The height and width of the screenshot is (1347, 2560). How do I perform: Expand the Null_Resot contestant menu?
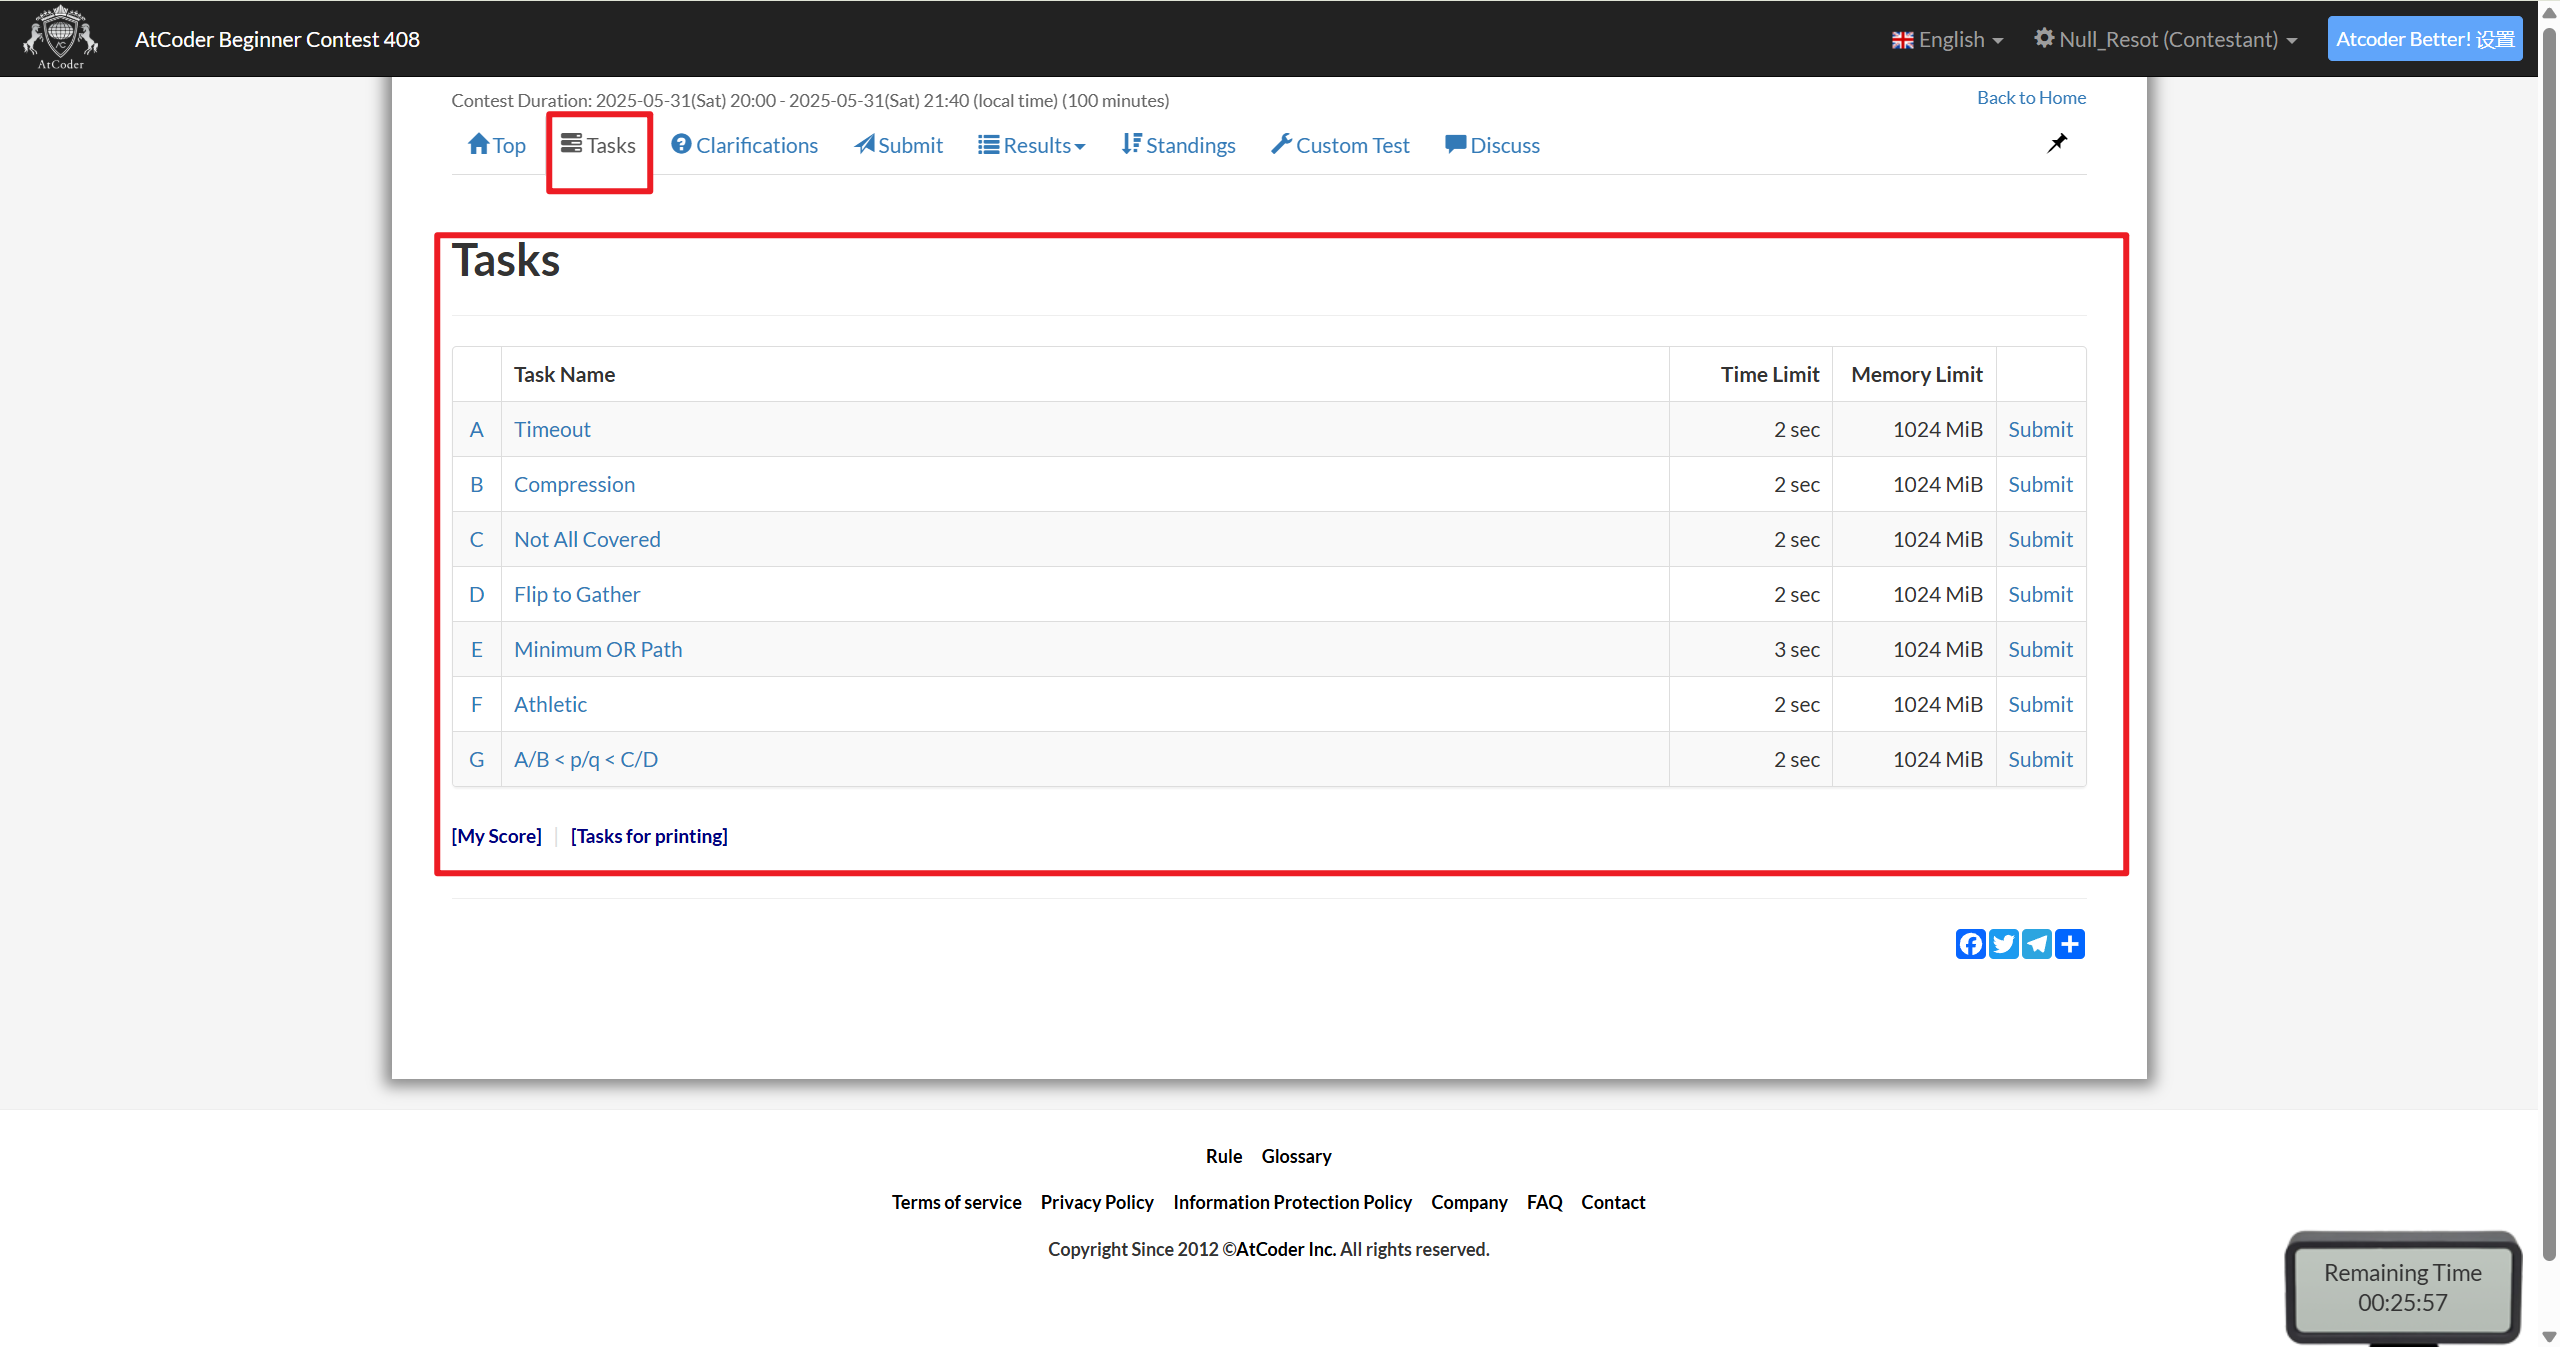[2165, 39]
